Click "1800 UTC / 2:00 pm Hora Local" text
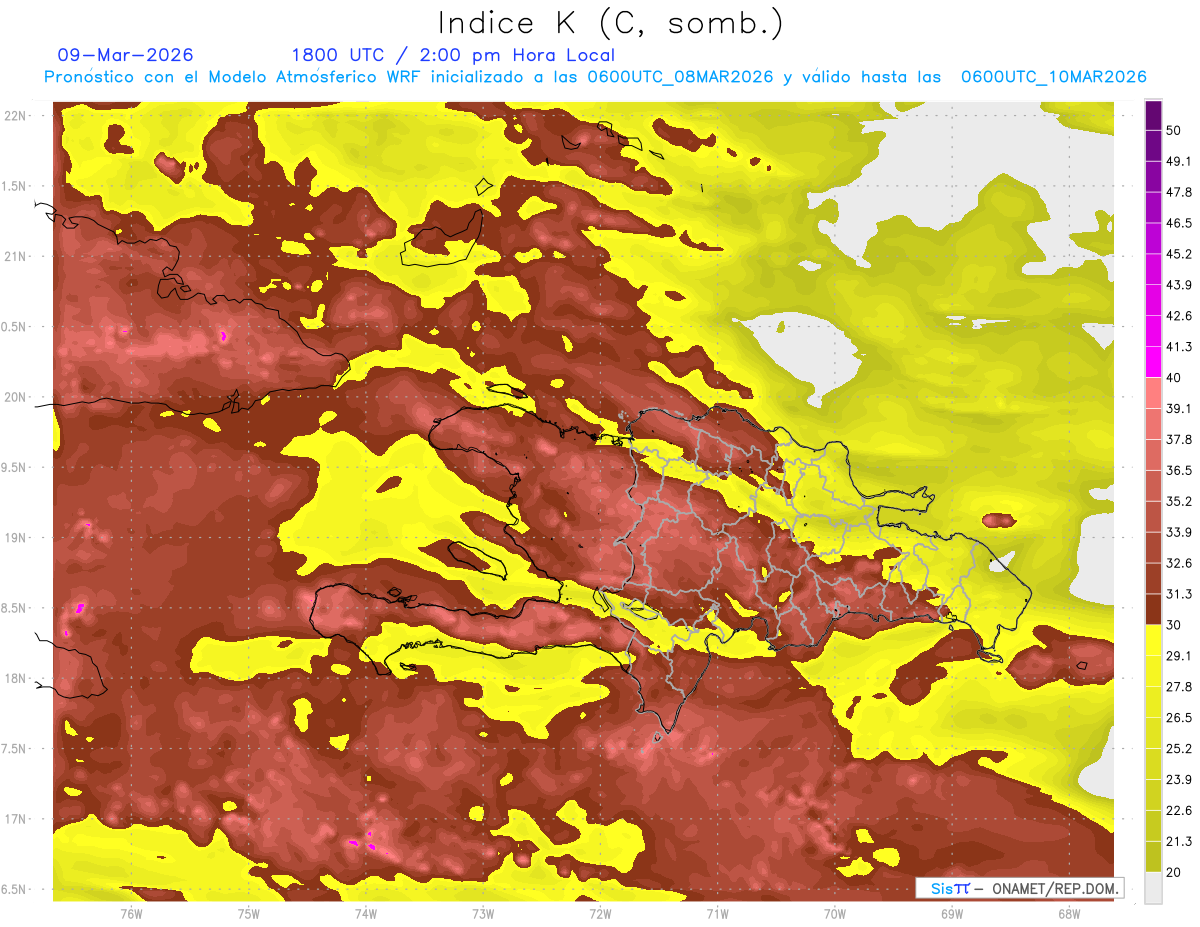The image size is (1200, 927). coord(453,55)
